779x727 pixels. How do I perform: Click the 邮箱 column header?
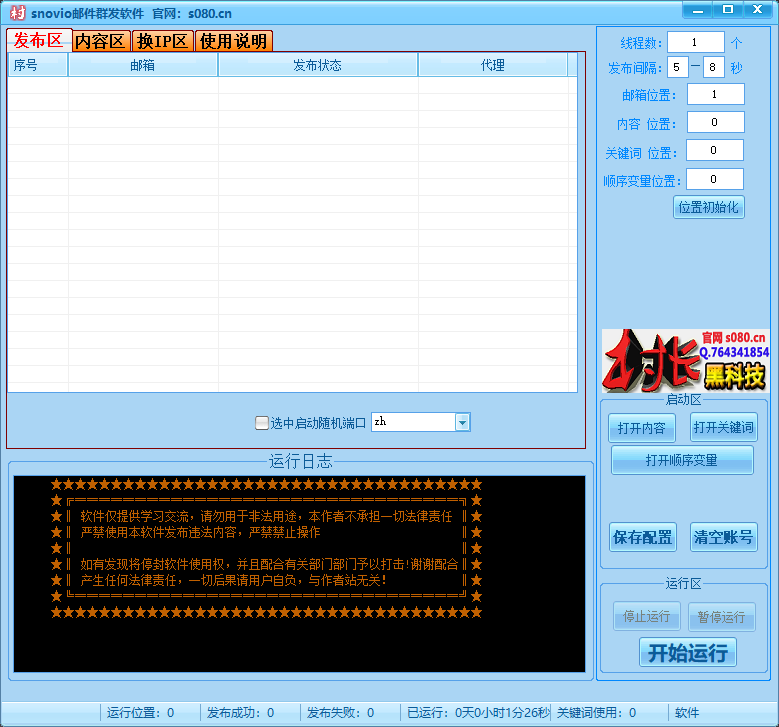143,65
